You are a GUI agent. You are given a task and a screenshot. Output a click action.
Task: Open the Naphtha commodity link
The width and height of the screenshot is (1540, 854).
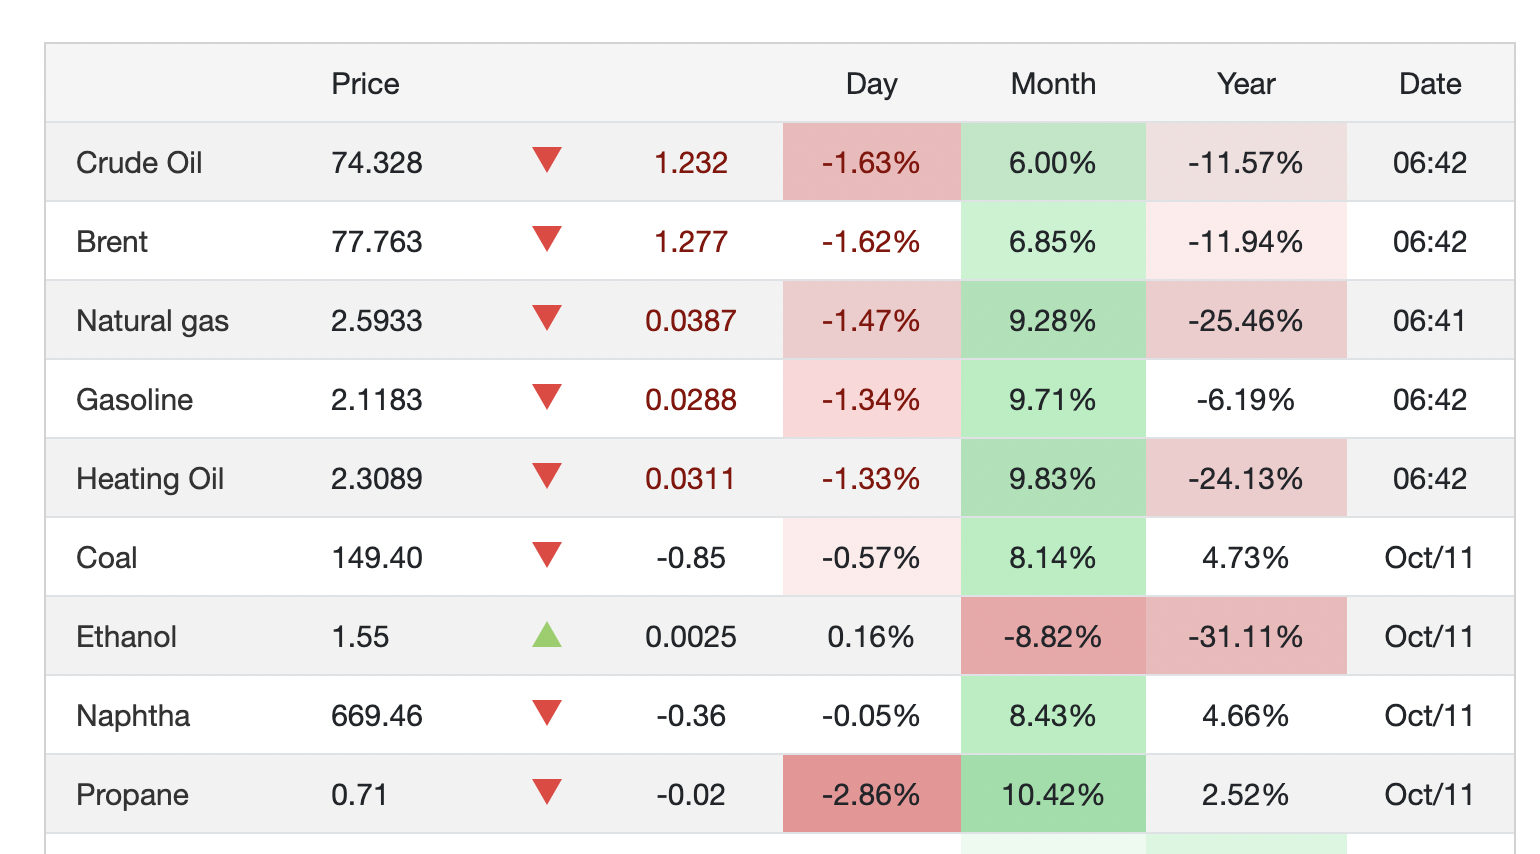point(133,715)
